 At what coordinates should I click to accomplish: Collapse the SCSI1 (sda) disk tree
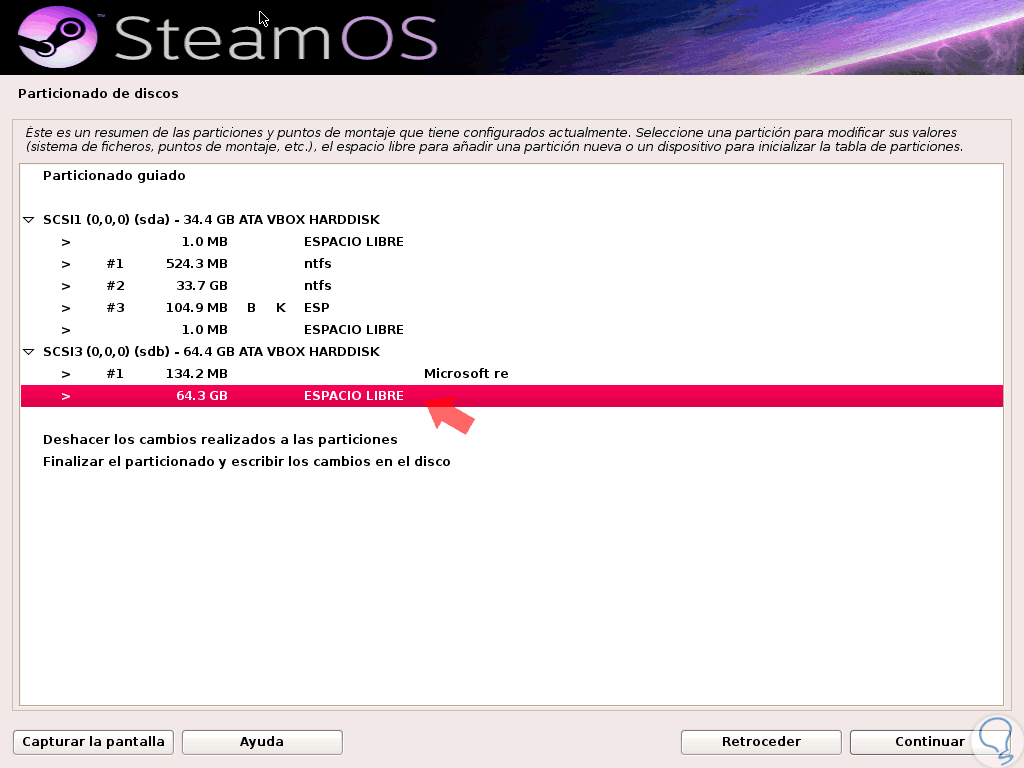(x=29, y=220)
